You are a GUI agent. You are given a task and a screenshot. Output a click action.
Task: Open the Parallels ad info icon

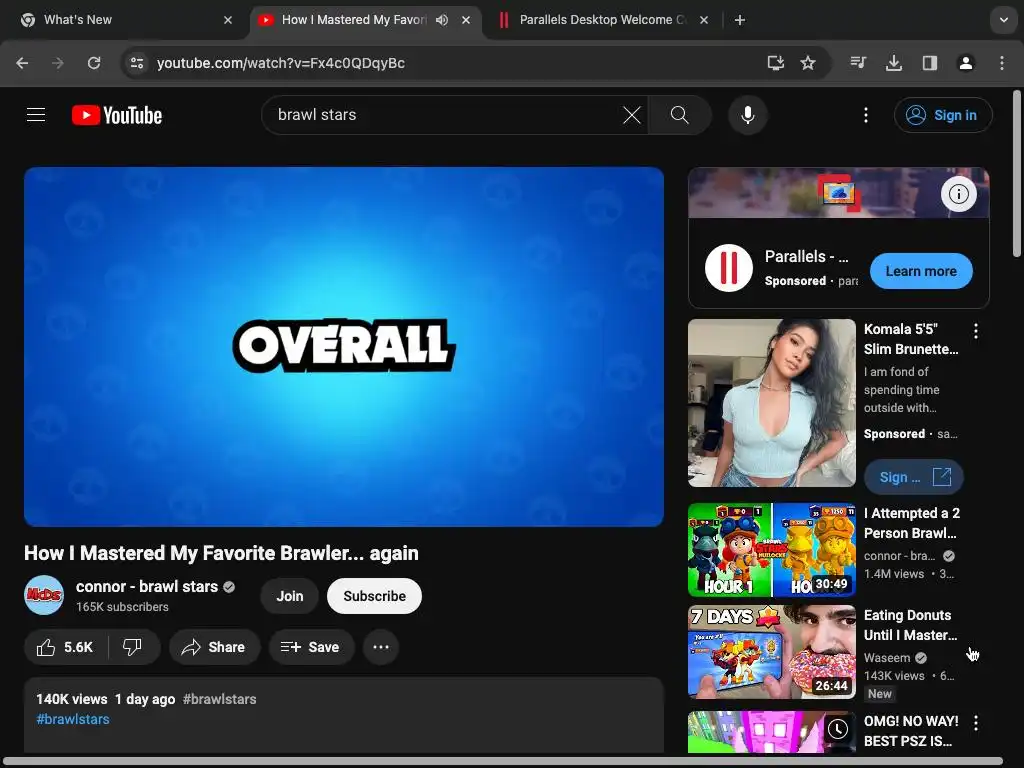point(958,194)
